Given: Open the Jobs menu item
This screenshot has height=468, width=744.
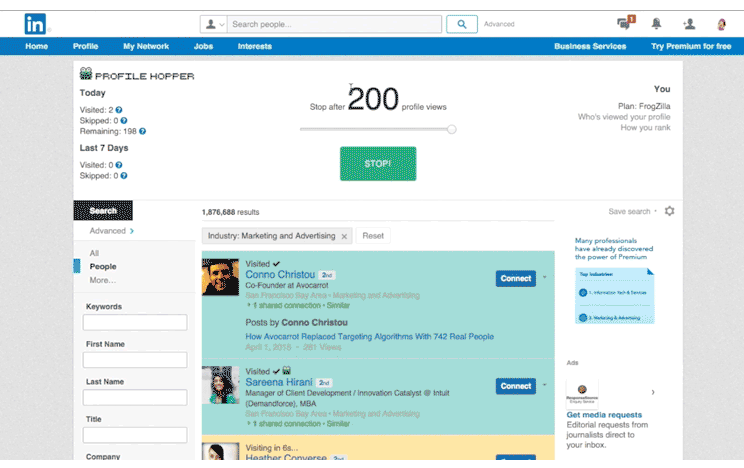Looking at the screenshot, I should pos(203,46).
